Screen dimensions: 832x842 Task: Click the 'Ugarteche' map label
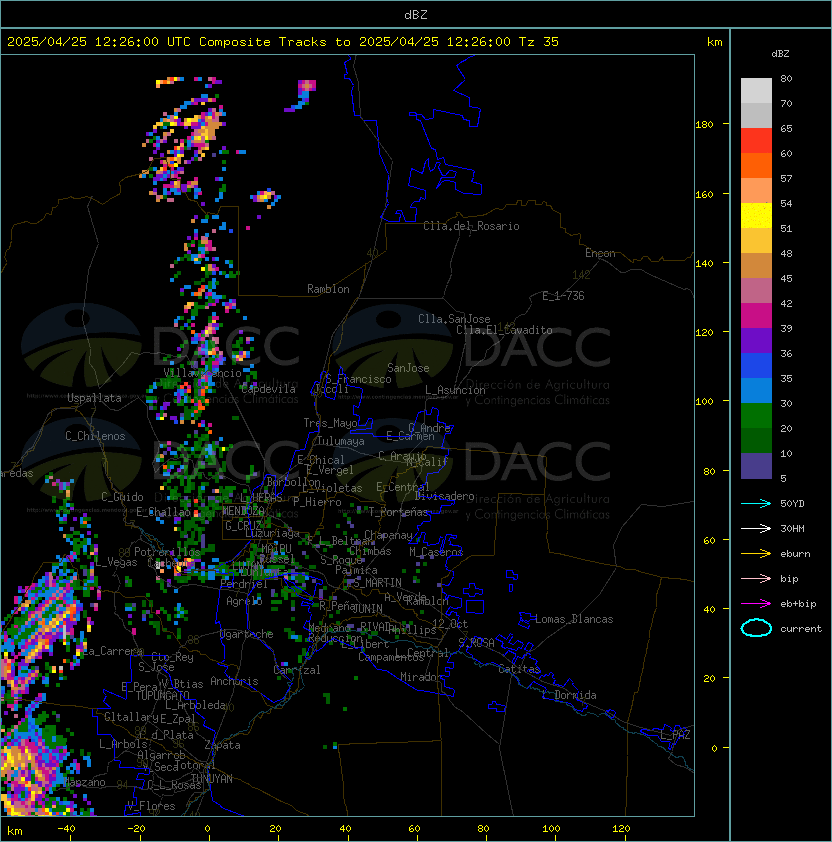click(x=247, y=634)
